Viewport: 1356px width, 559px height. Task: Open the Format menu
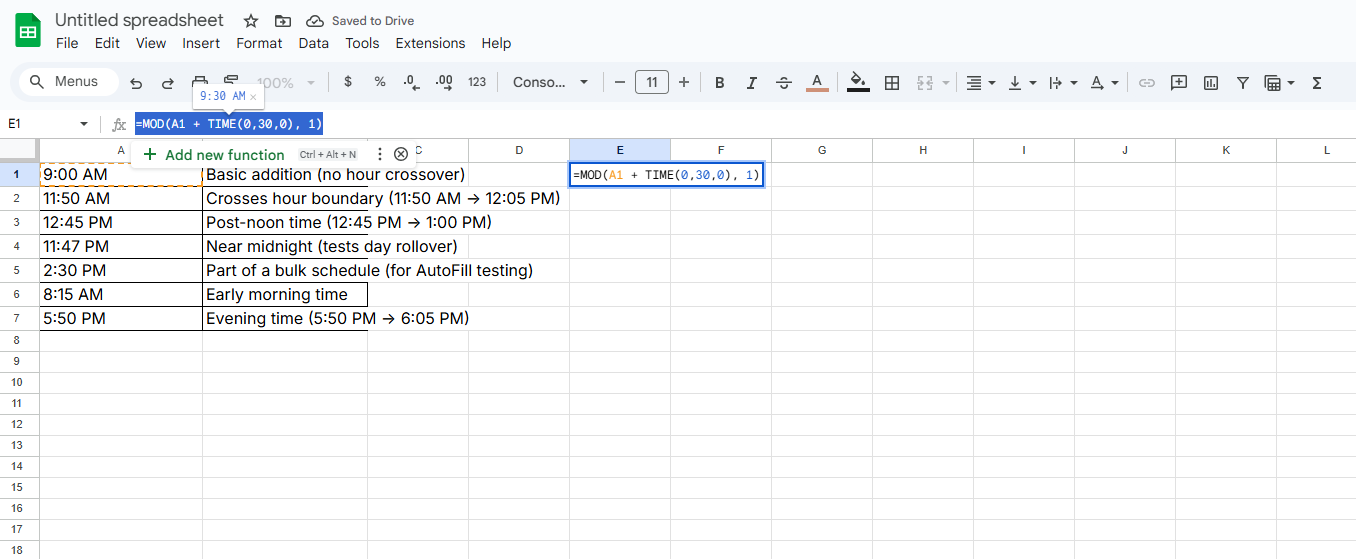259,43
